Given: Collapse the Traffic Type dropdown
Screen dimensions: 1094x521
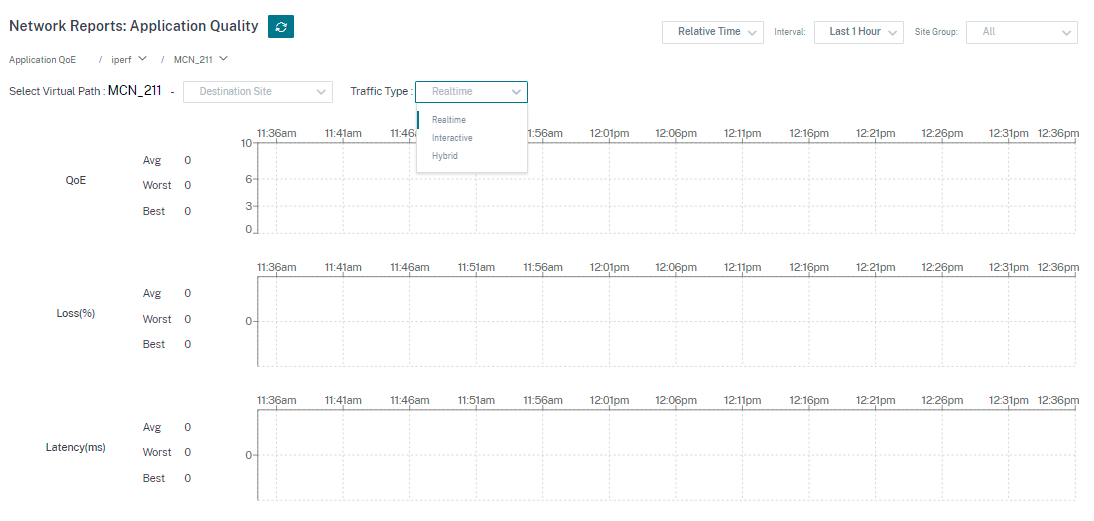Looking at the screenshot, I should [x=472, y=91].
